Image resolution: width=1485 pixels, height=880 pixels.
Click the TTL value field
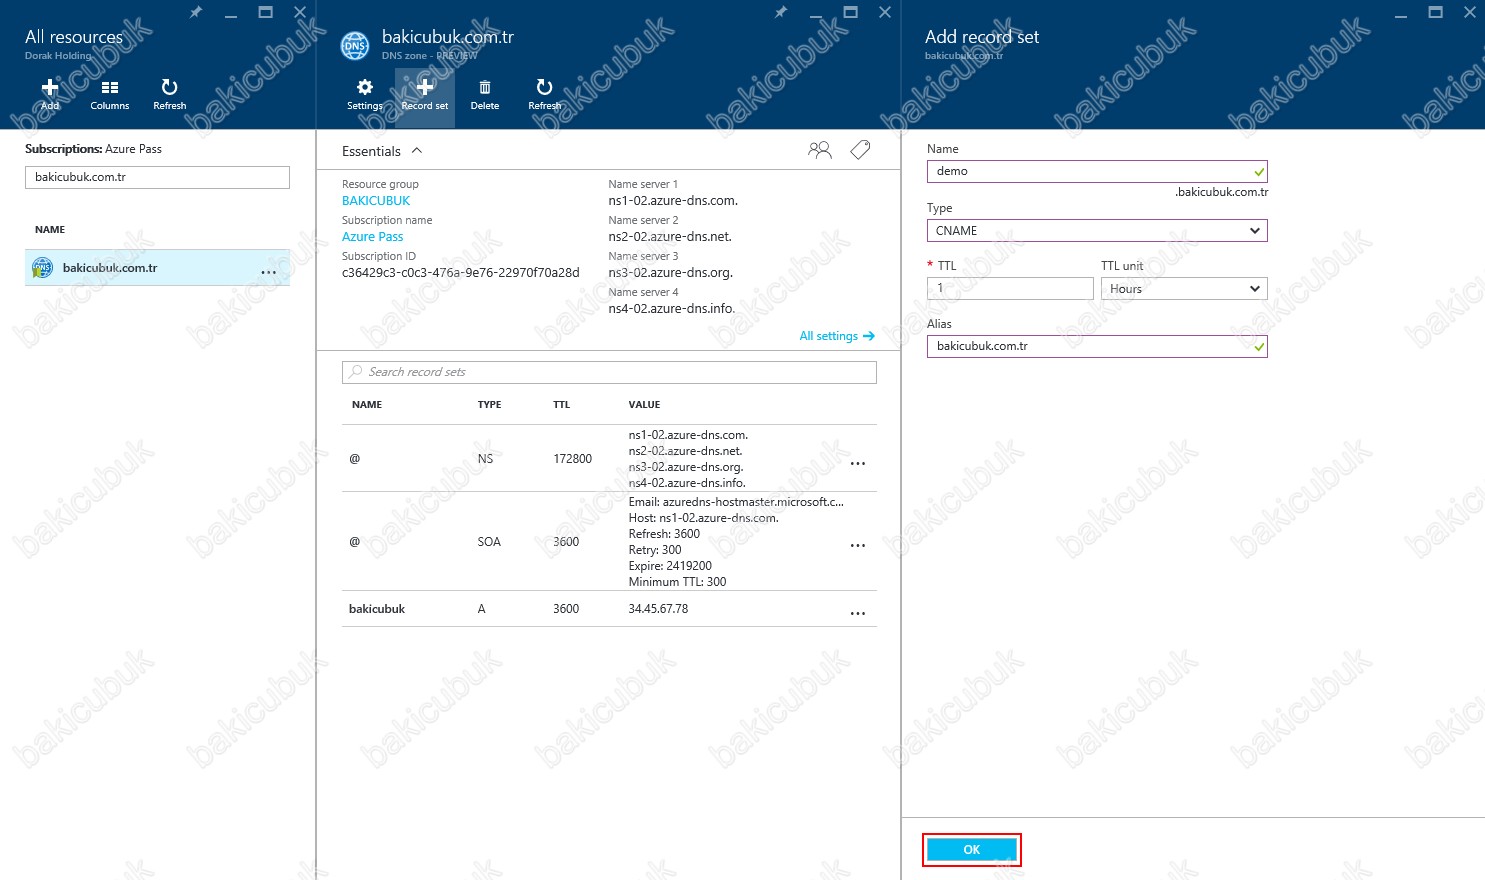coord(1010,288)
